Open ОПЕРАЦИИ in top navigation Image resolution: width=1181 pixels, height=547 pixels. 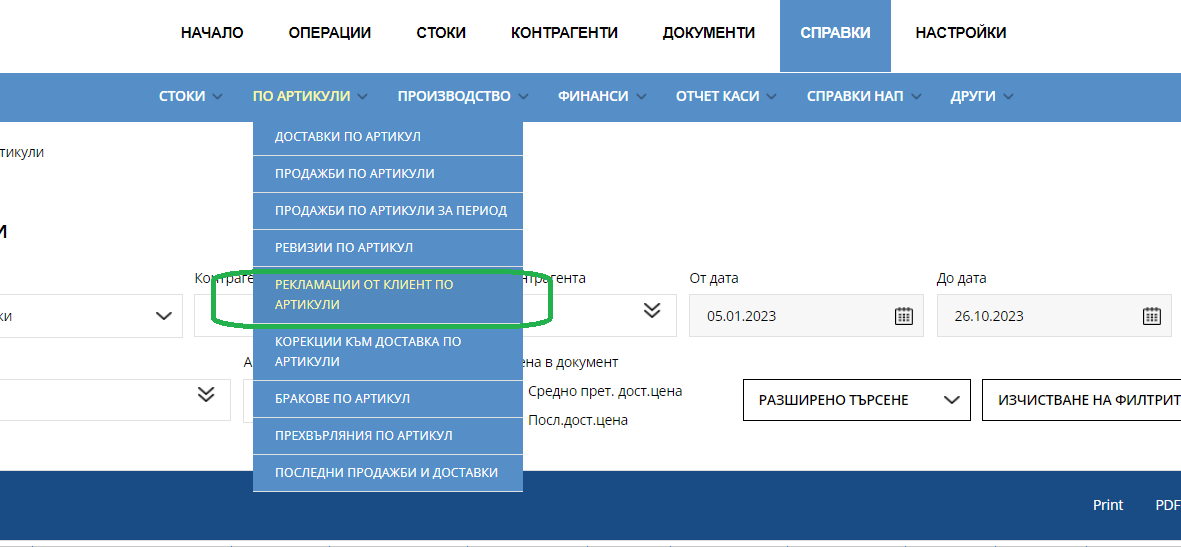coord(330,33)
